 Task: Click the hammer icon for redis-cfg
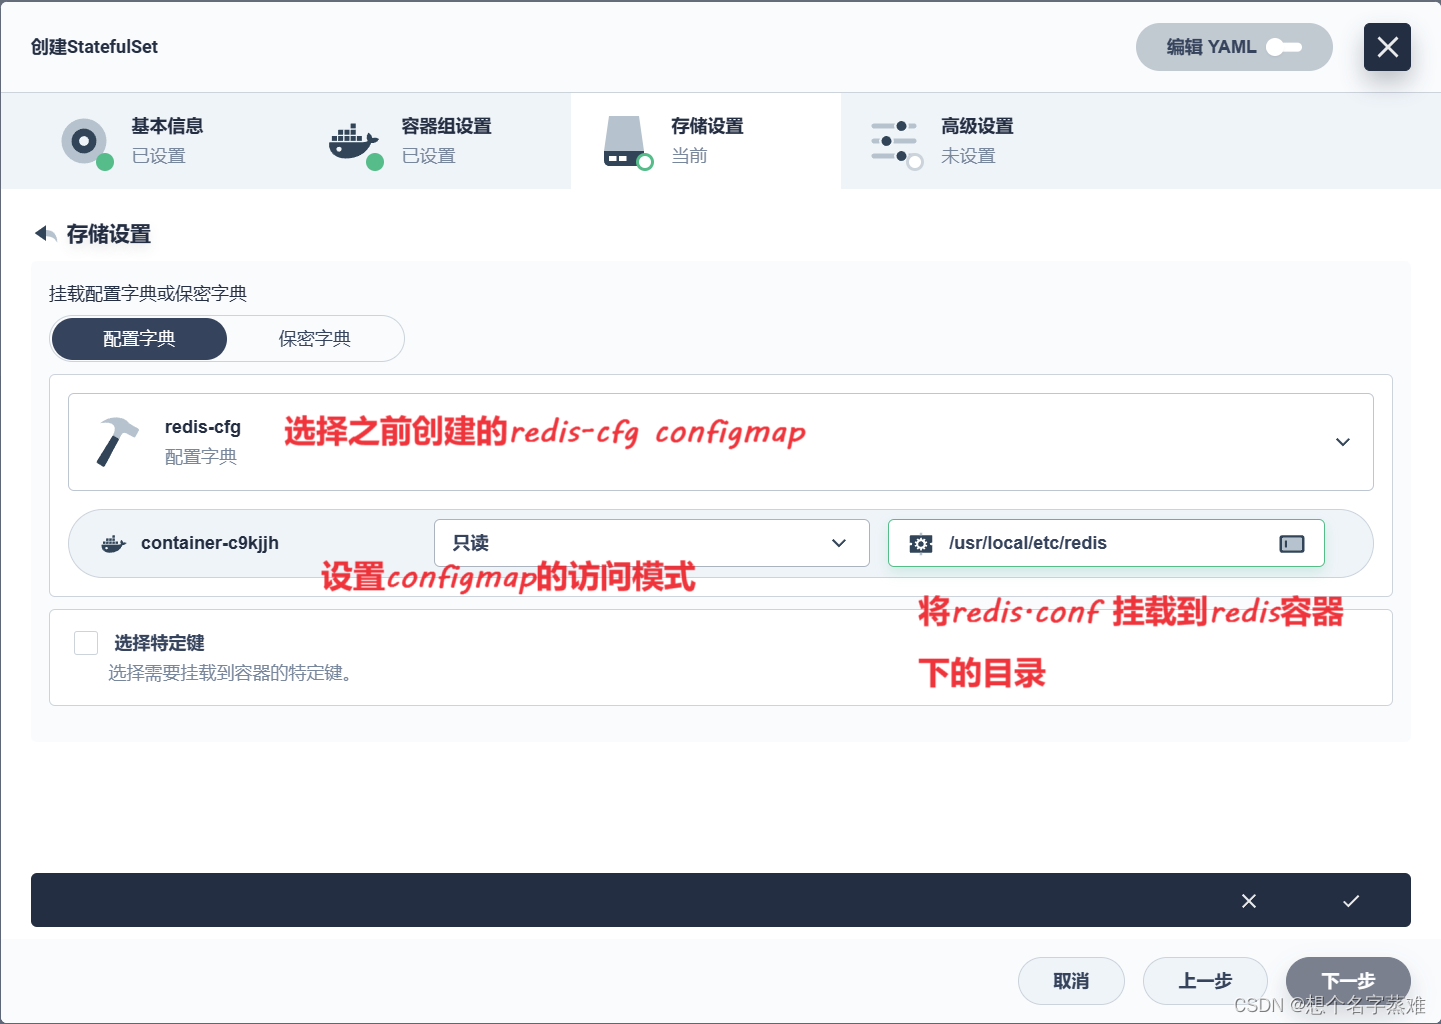(117, 442)
